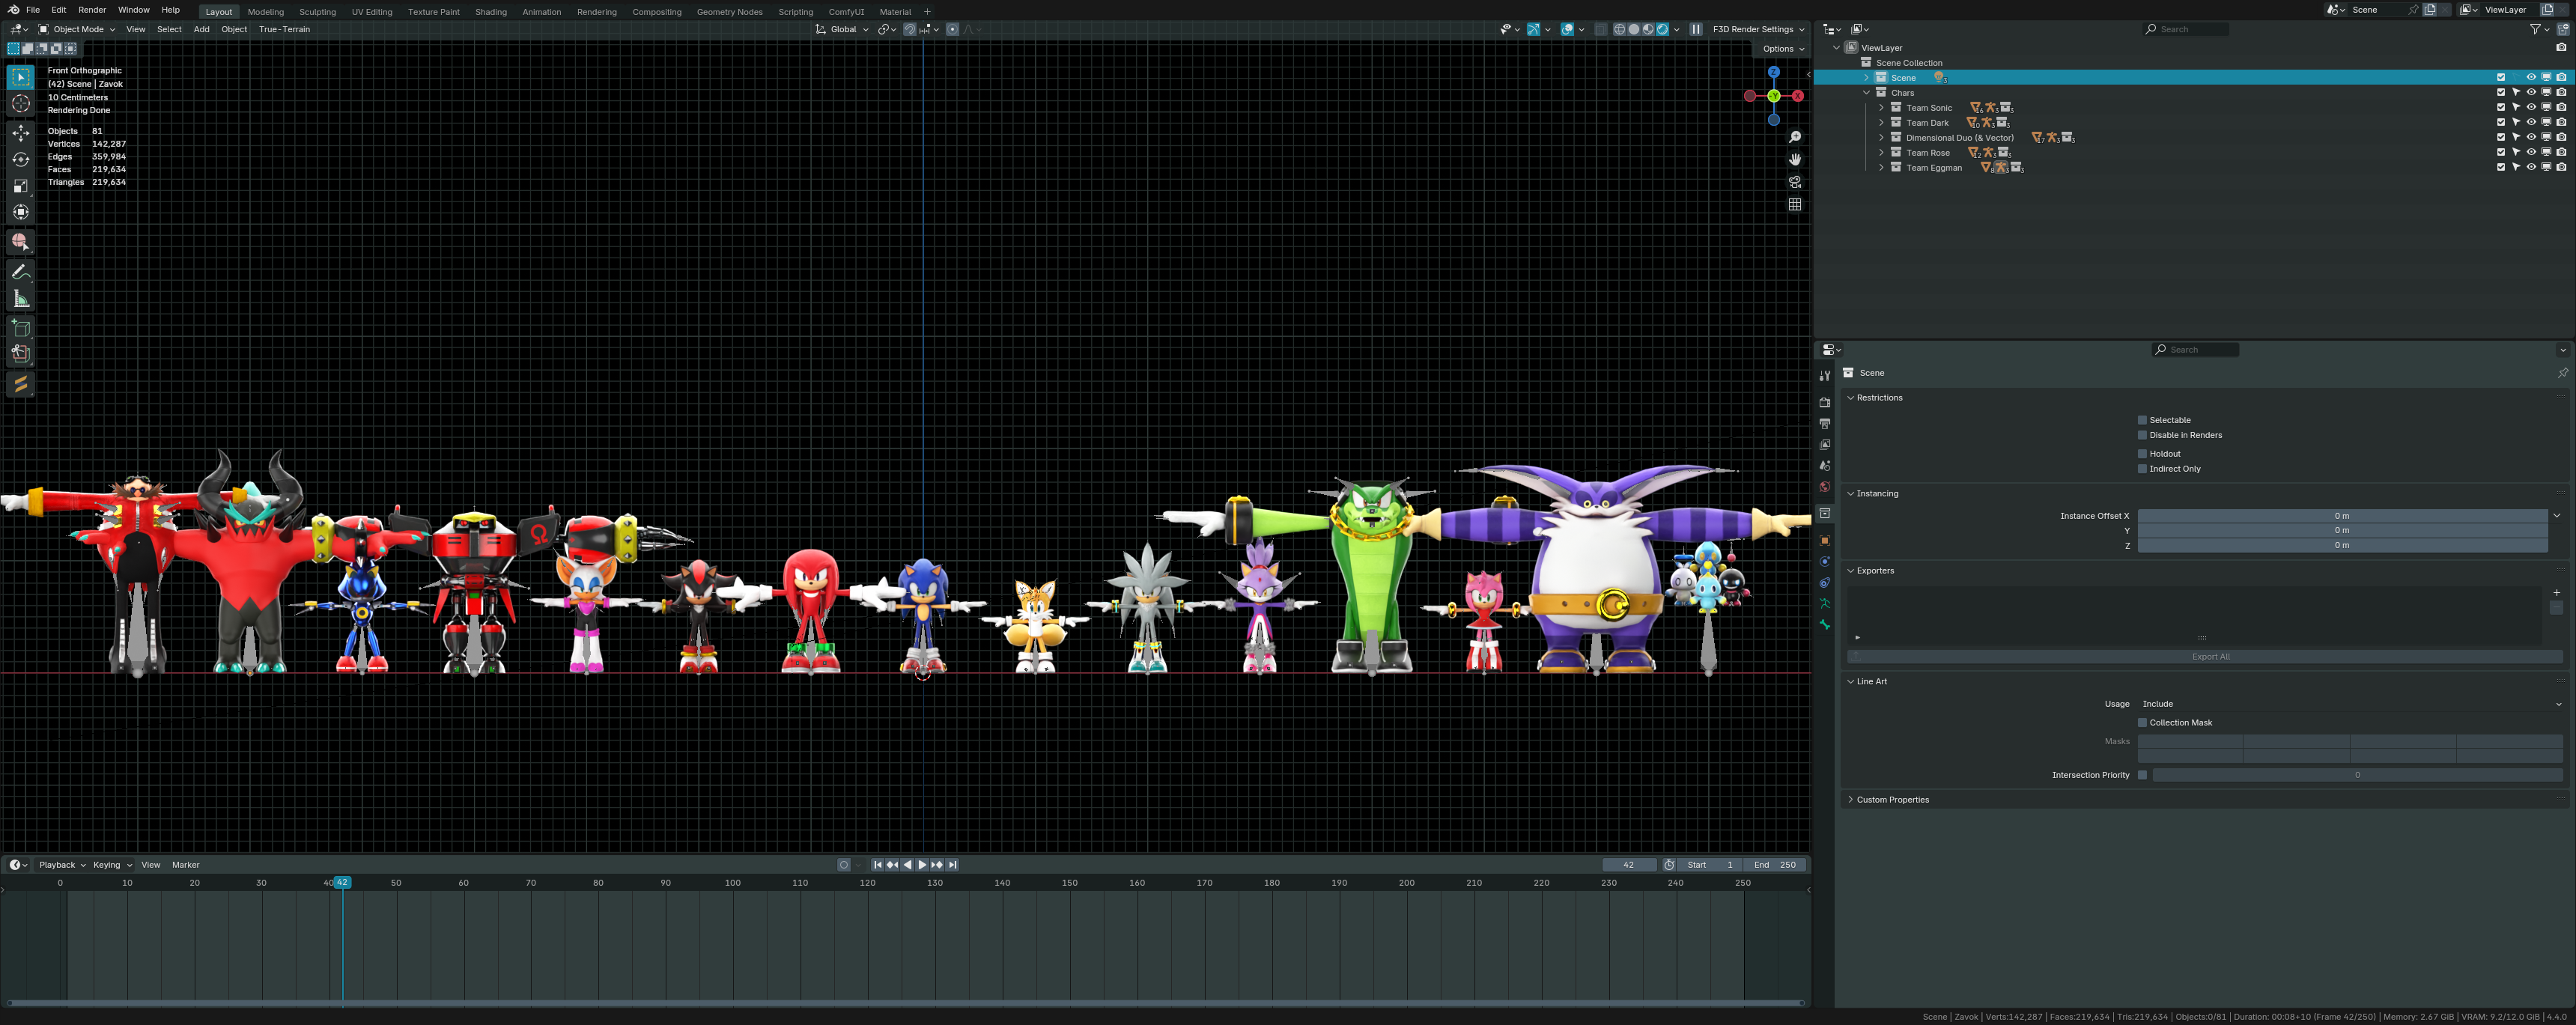This screenshot has width=2576, height=1025.
Task: Open the Render menu
Action: pos(92,10)
